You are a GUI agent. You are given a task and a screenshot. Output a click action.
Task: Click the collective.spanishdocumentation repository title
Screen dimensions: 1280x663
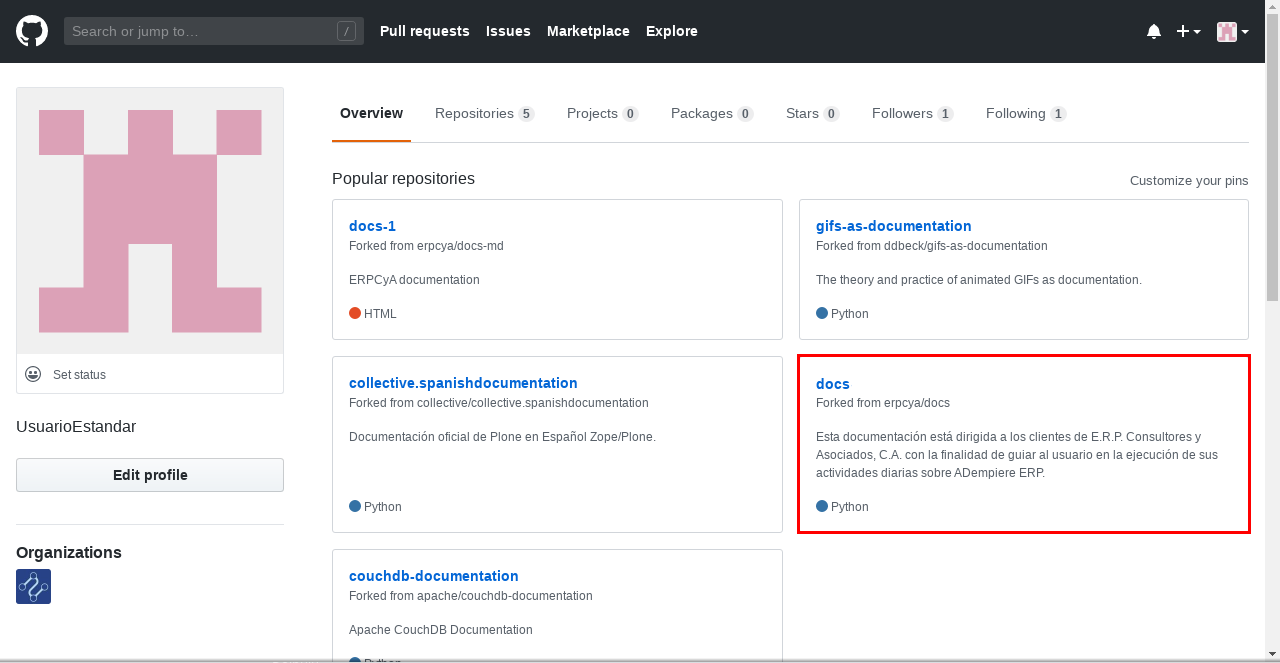click(x=463, y=383)
